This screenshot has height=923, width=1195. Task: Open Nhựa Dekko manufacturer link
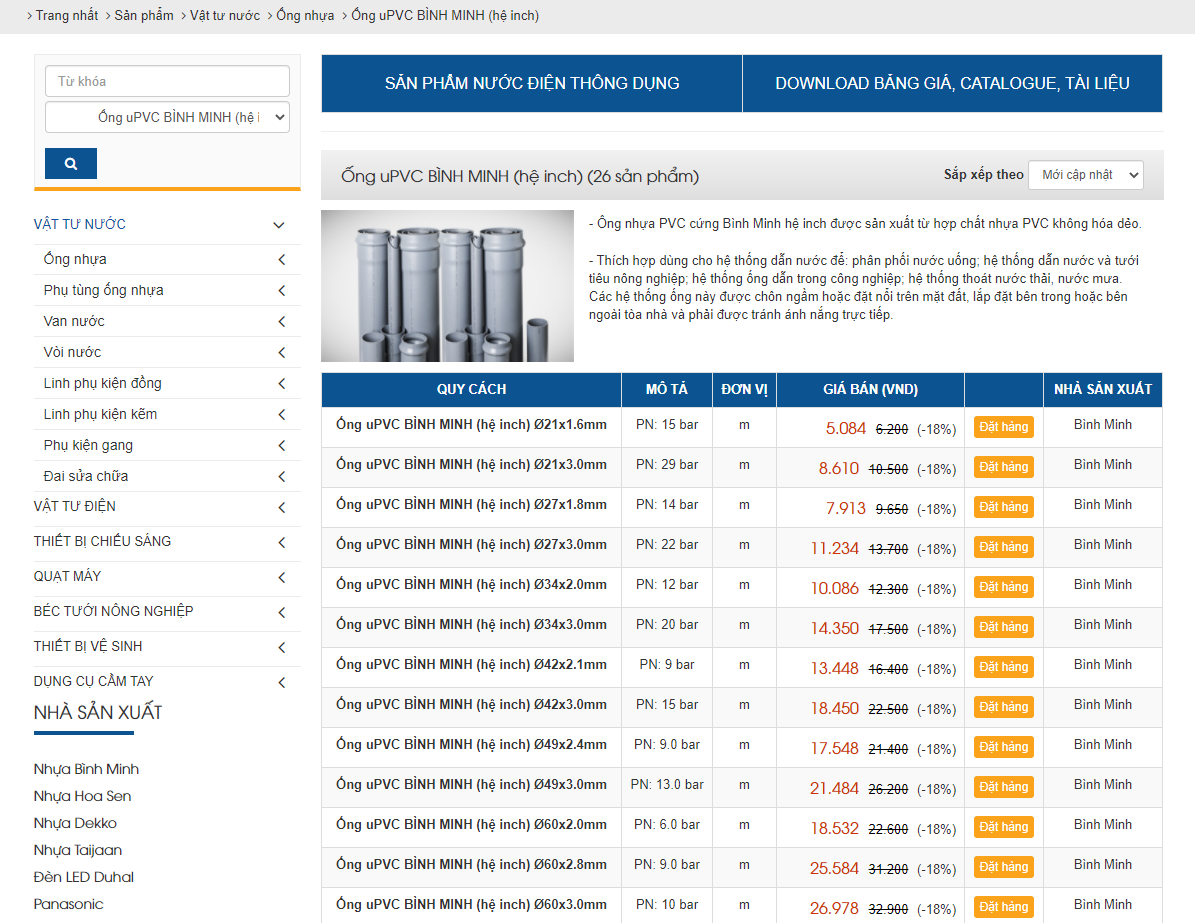75,823
